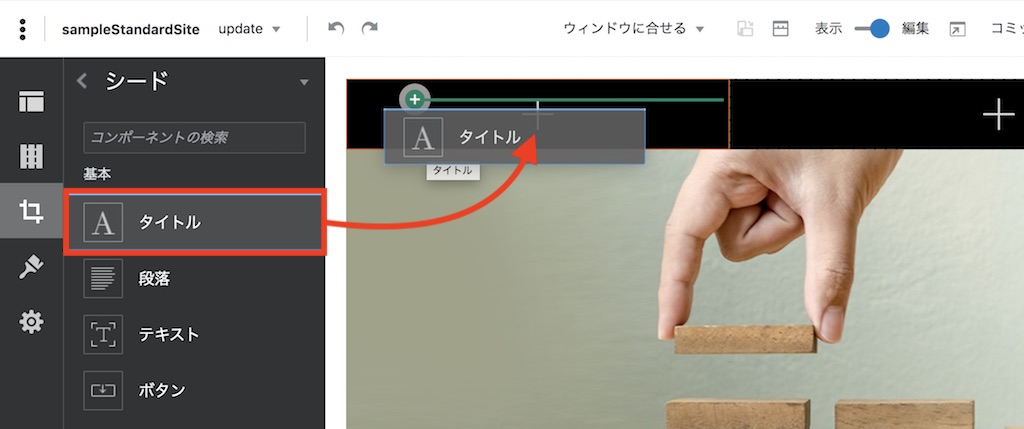Expand the シード panel dropdown arrow
The width and height of the screenshot is (1024, 429).
point(304,82)
